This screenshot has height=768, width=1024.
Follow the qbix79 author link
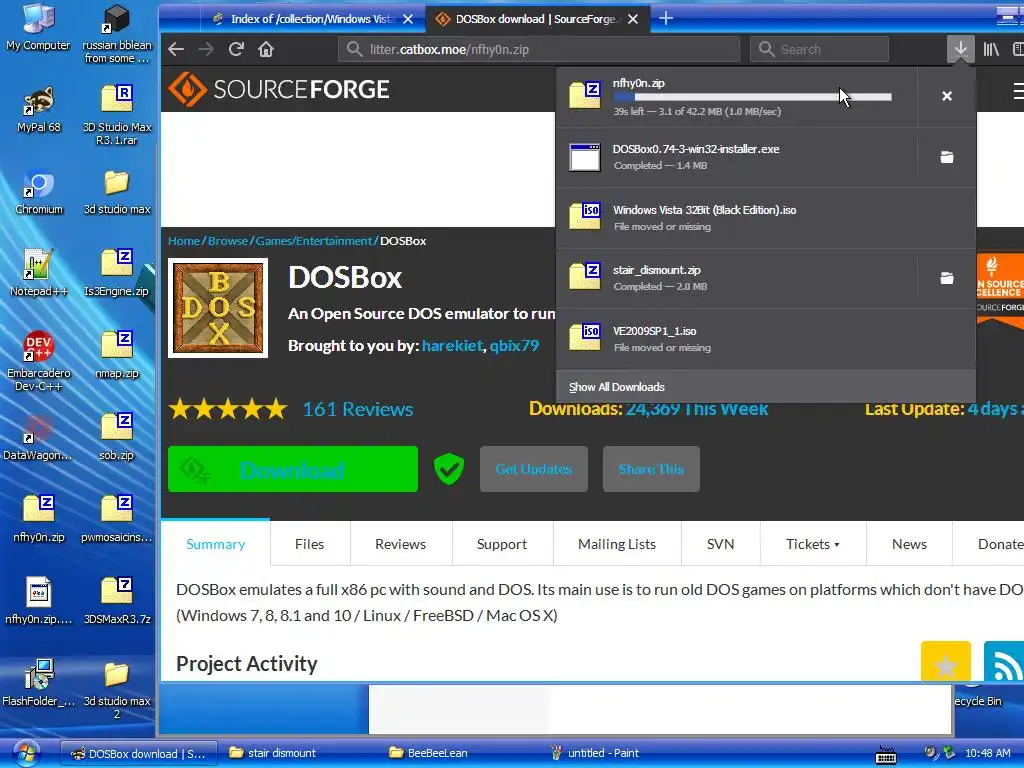coord(514,345)
